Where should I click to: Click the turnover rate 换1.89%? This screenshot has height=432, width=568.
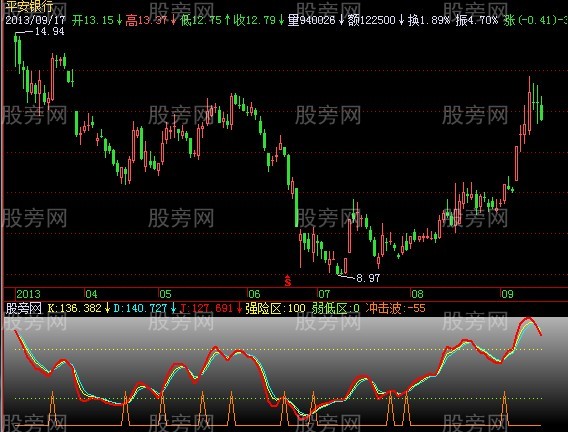(429, 20)
